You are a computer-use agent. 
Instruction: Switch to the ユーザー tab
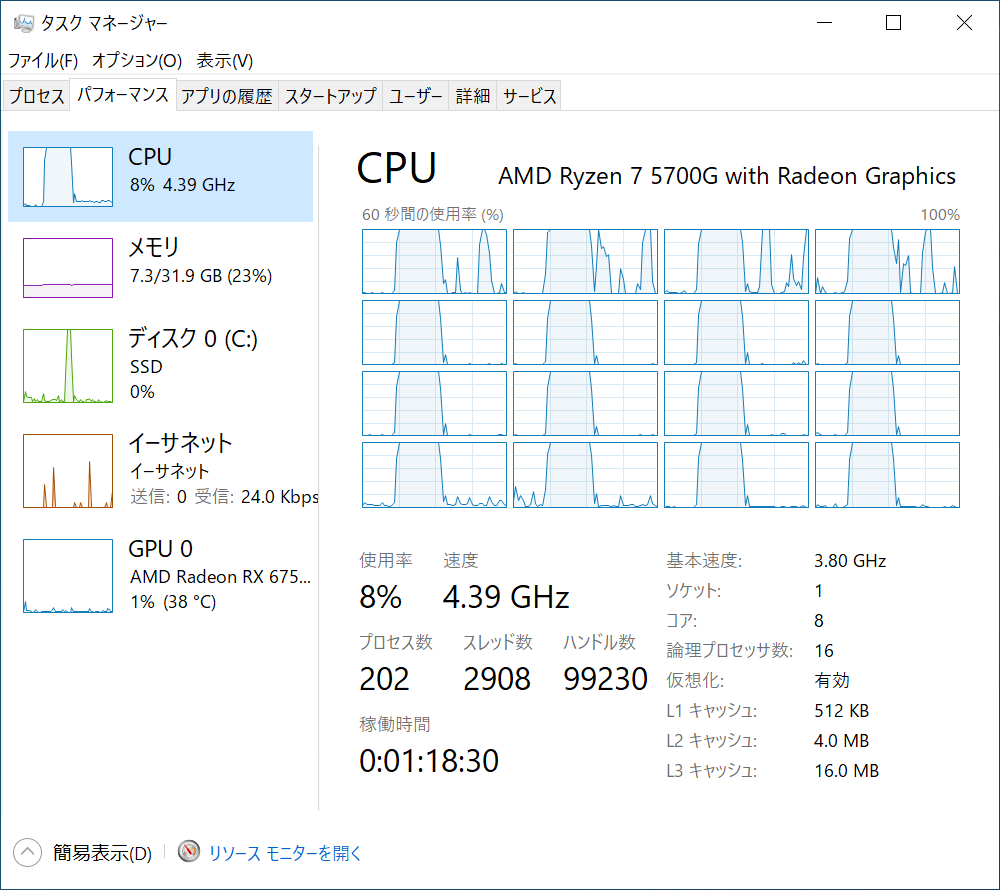[x=416, y=96]
